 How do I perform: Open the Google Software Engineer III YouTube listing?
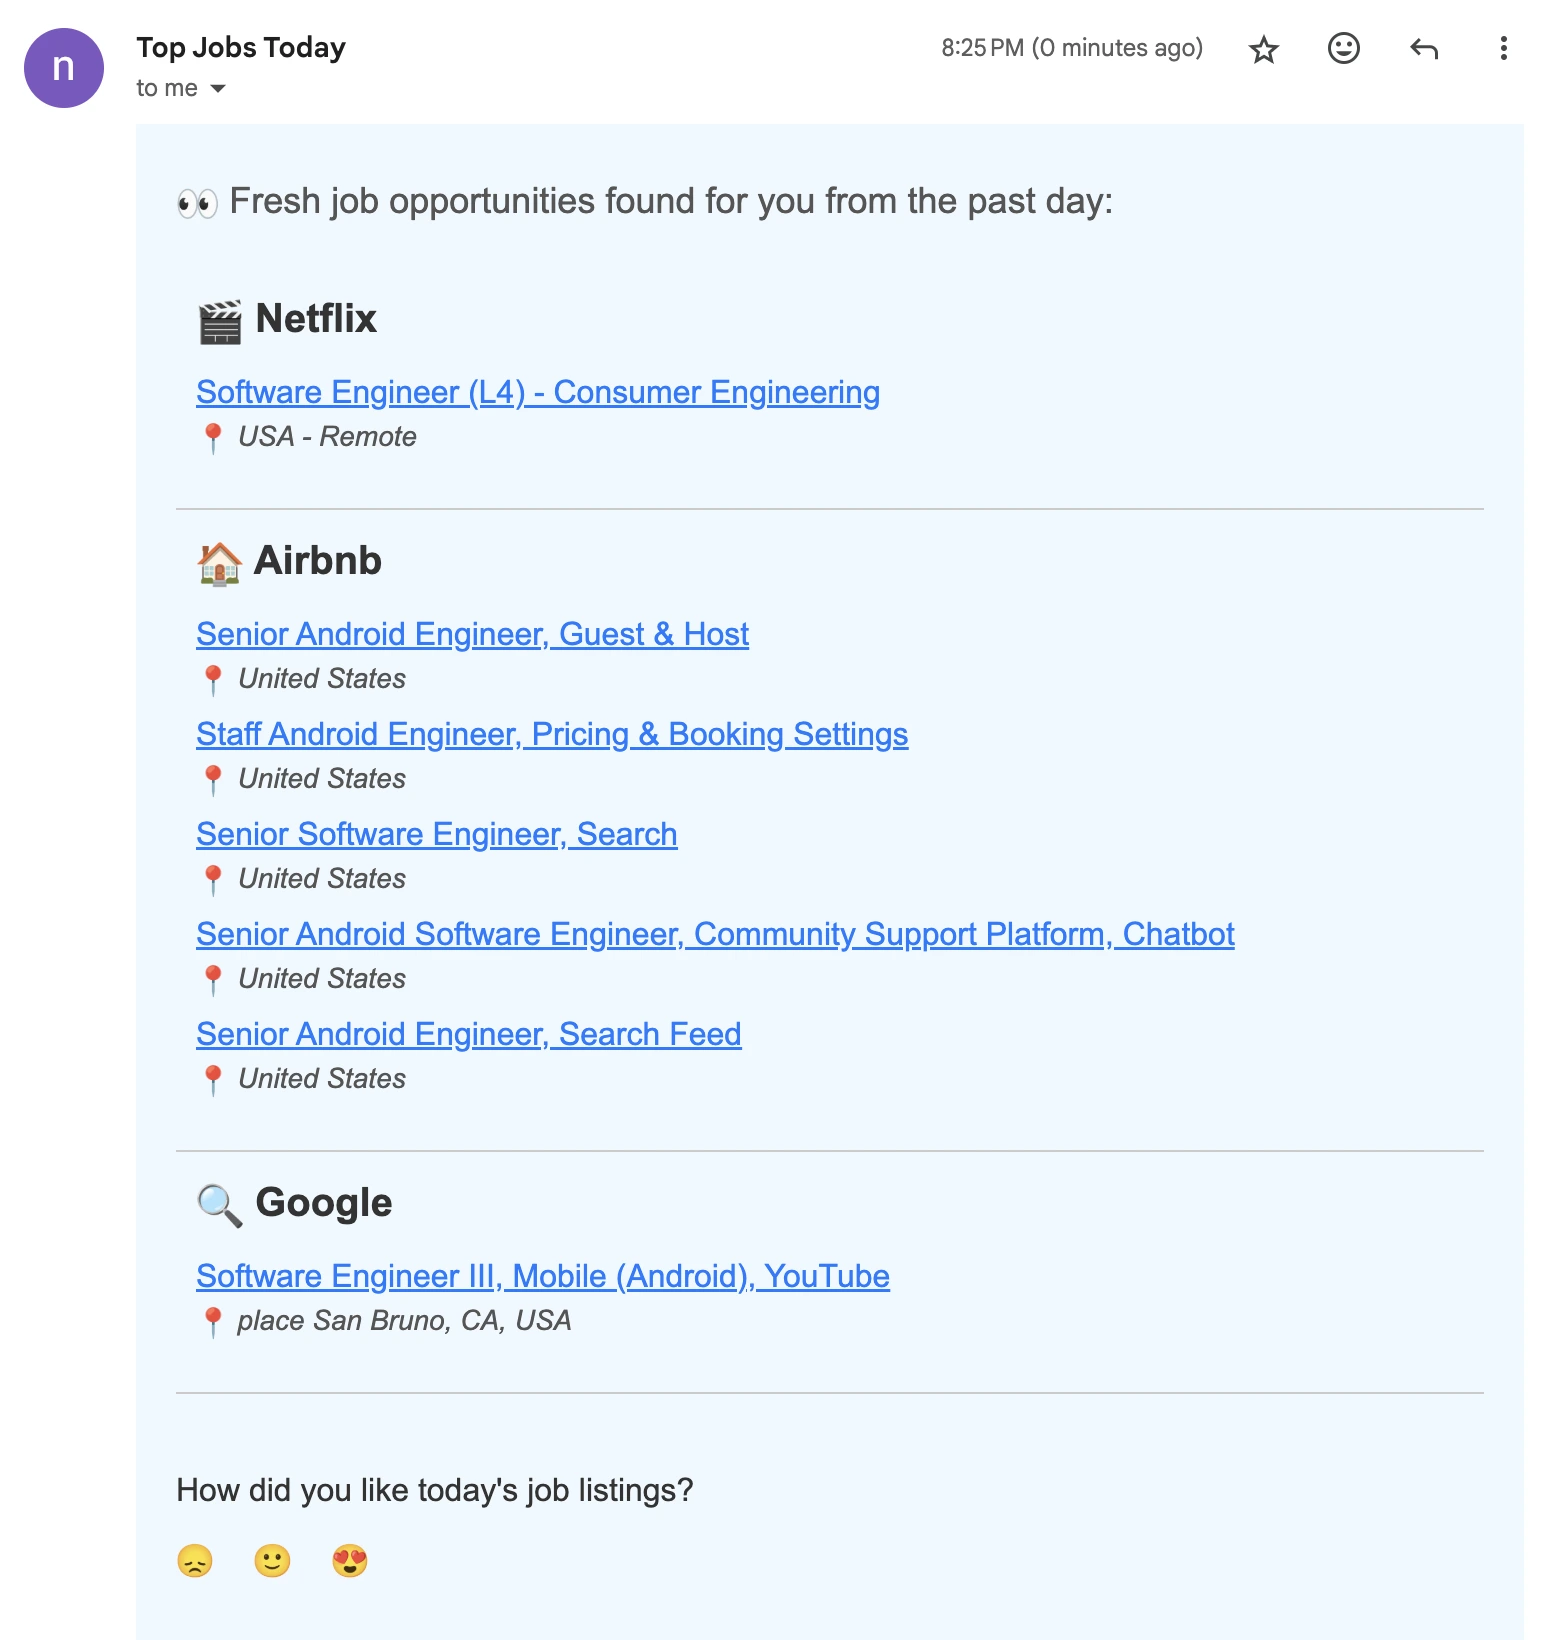click(543, 1276)
